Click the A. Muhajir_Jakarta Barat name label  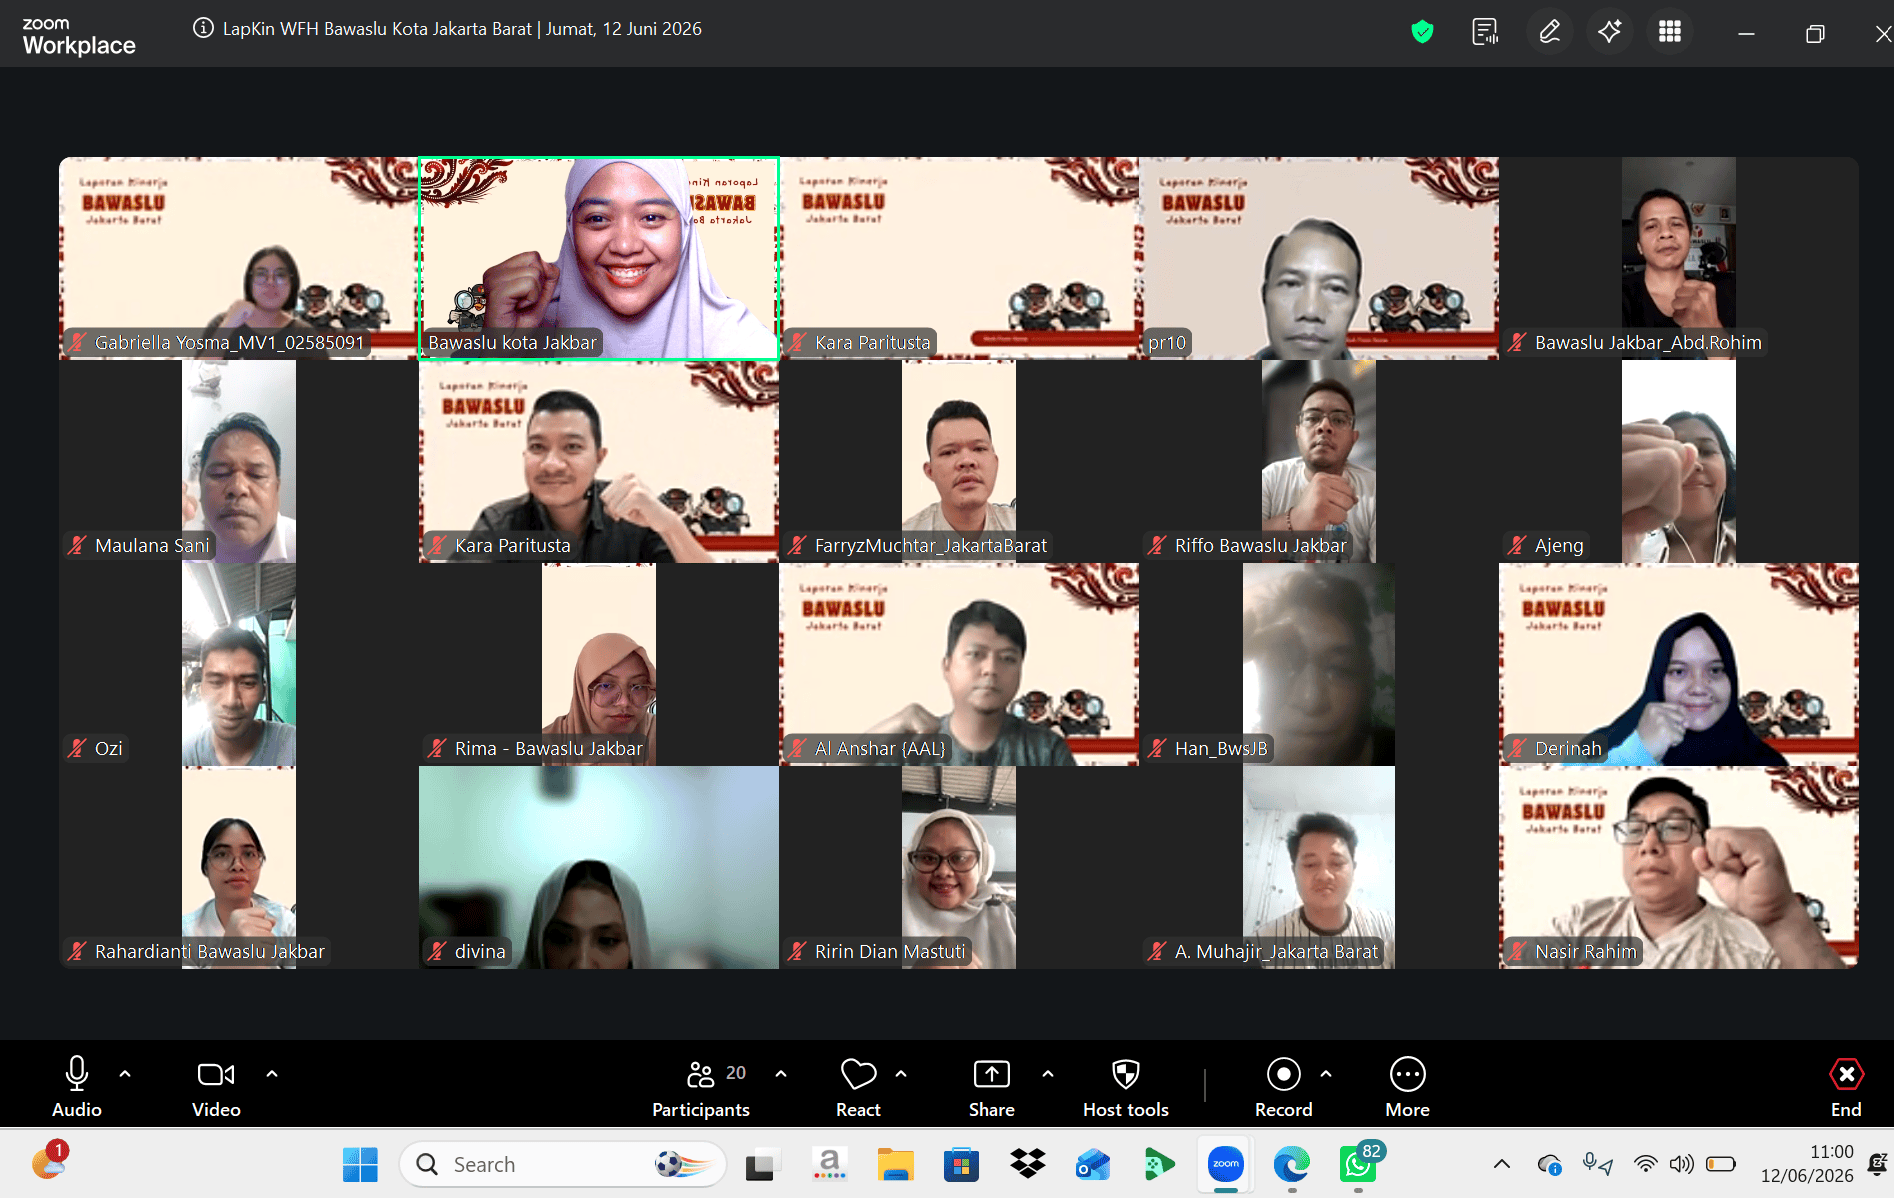point(1276,952)
